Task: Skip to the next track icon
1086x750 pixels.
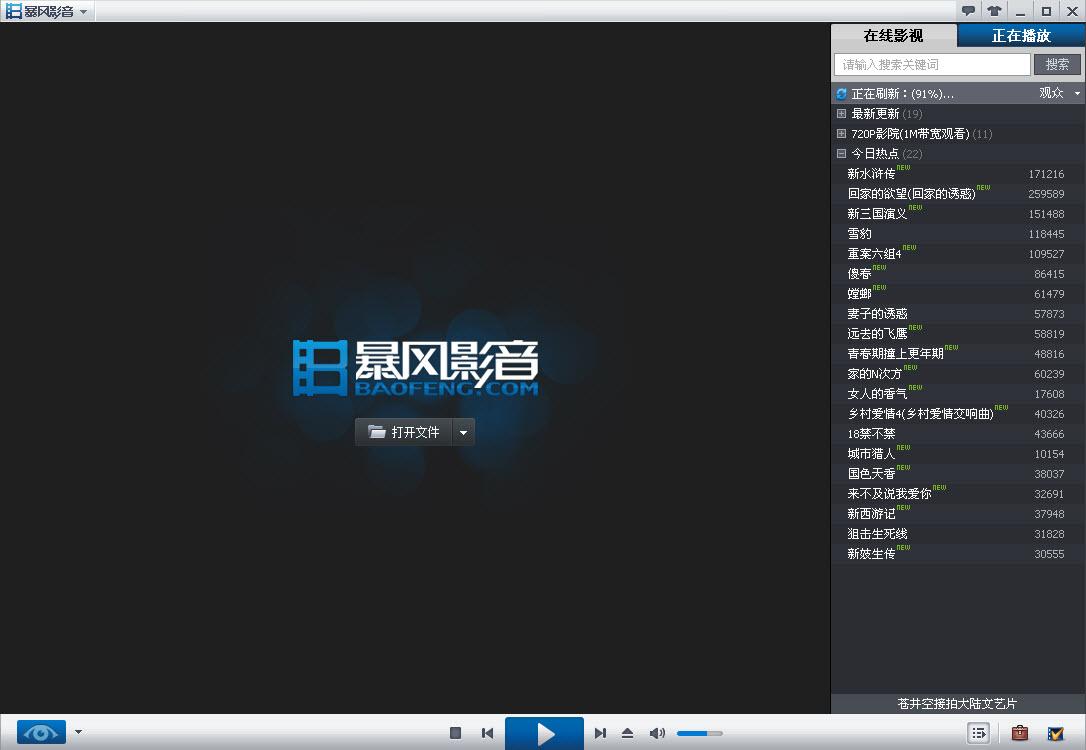Action: (601, 733)
